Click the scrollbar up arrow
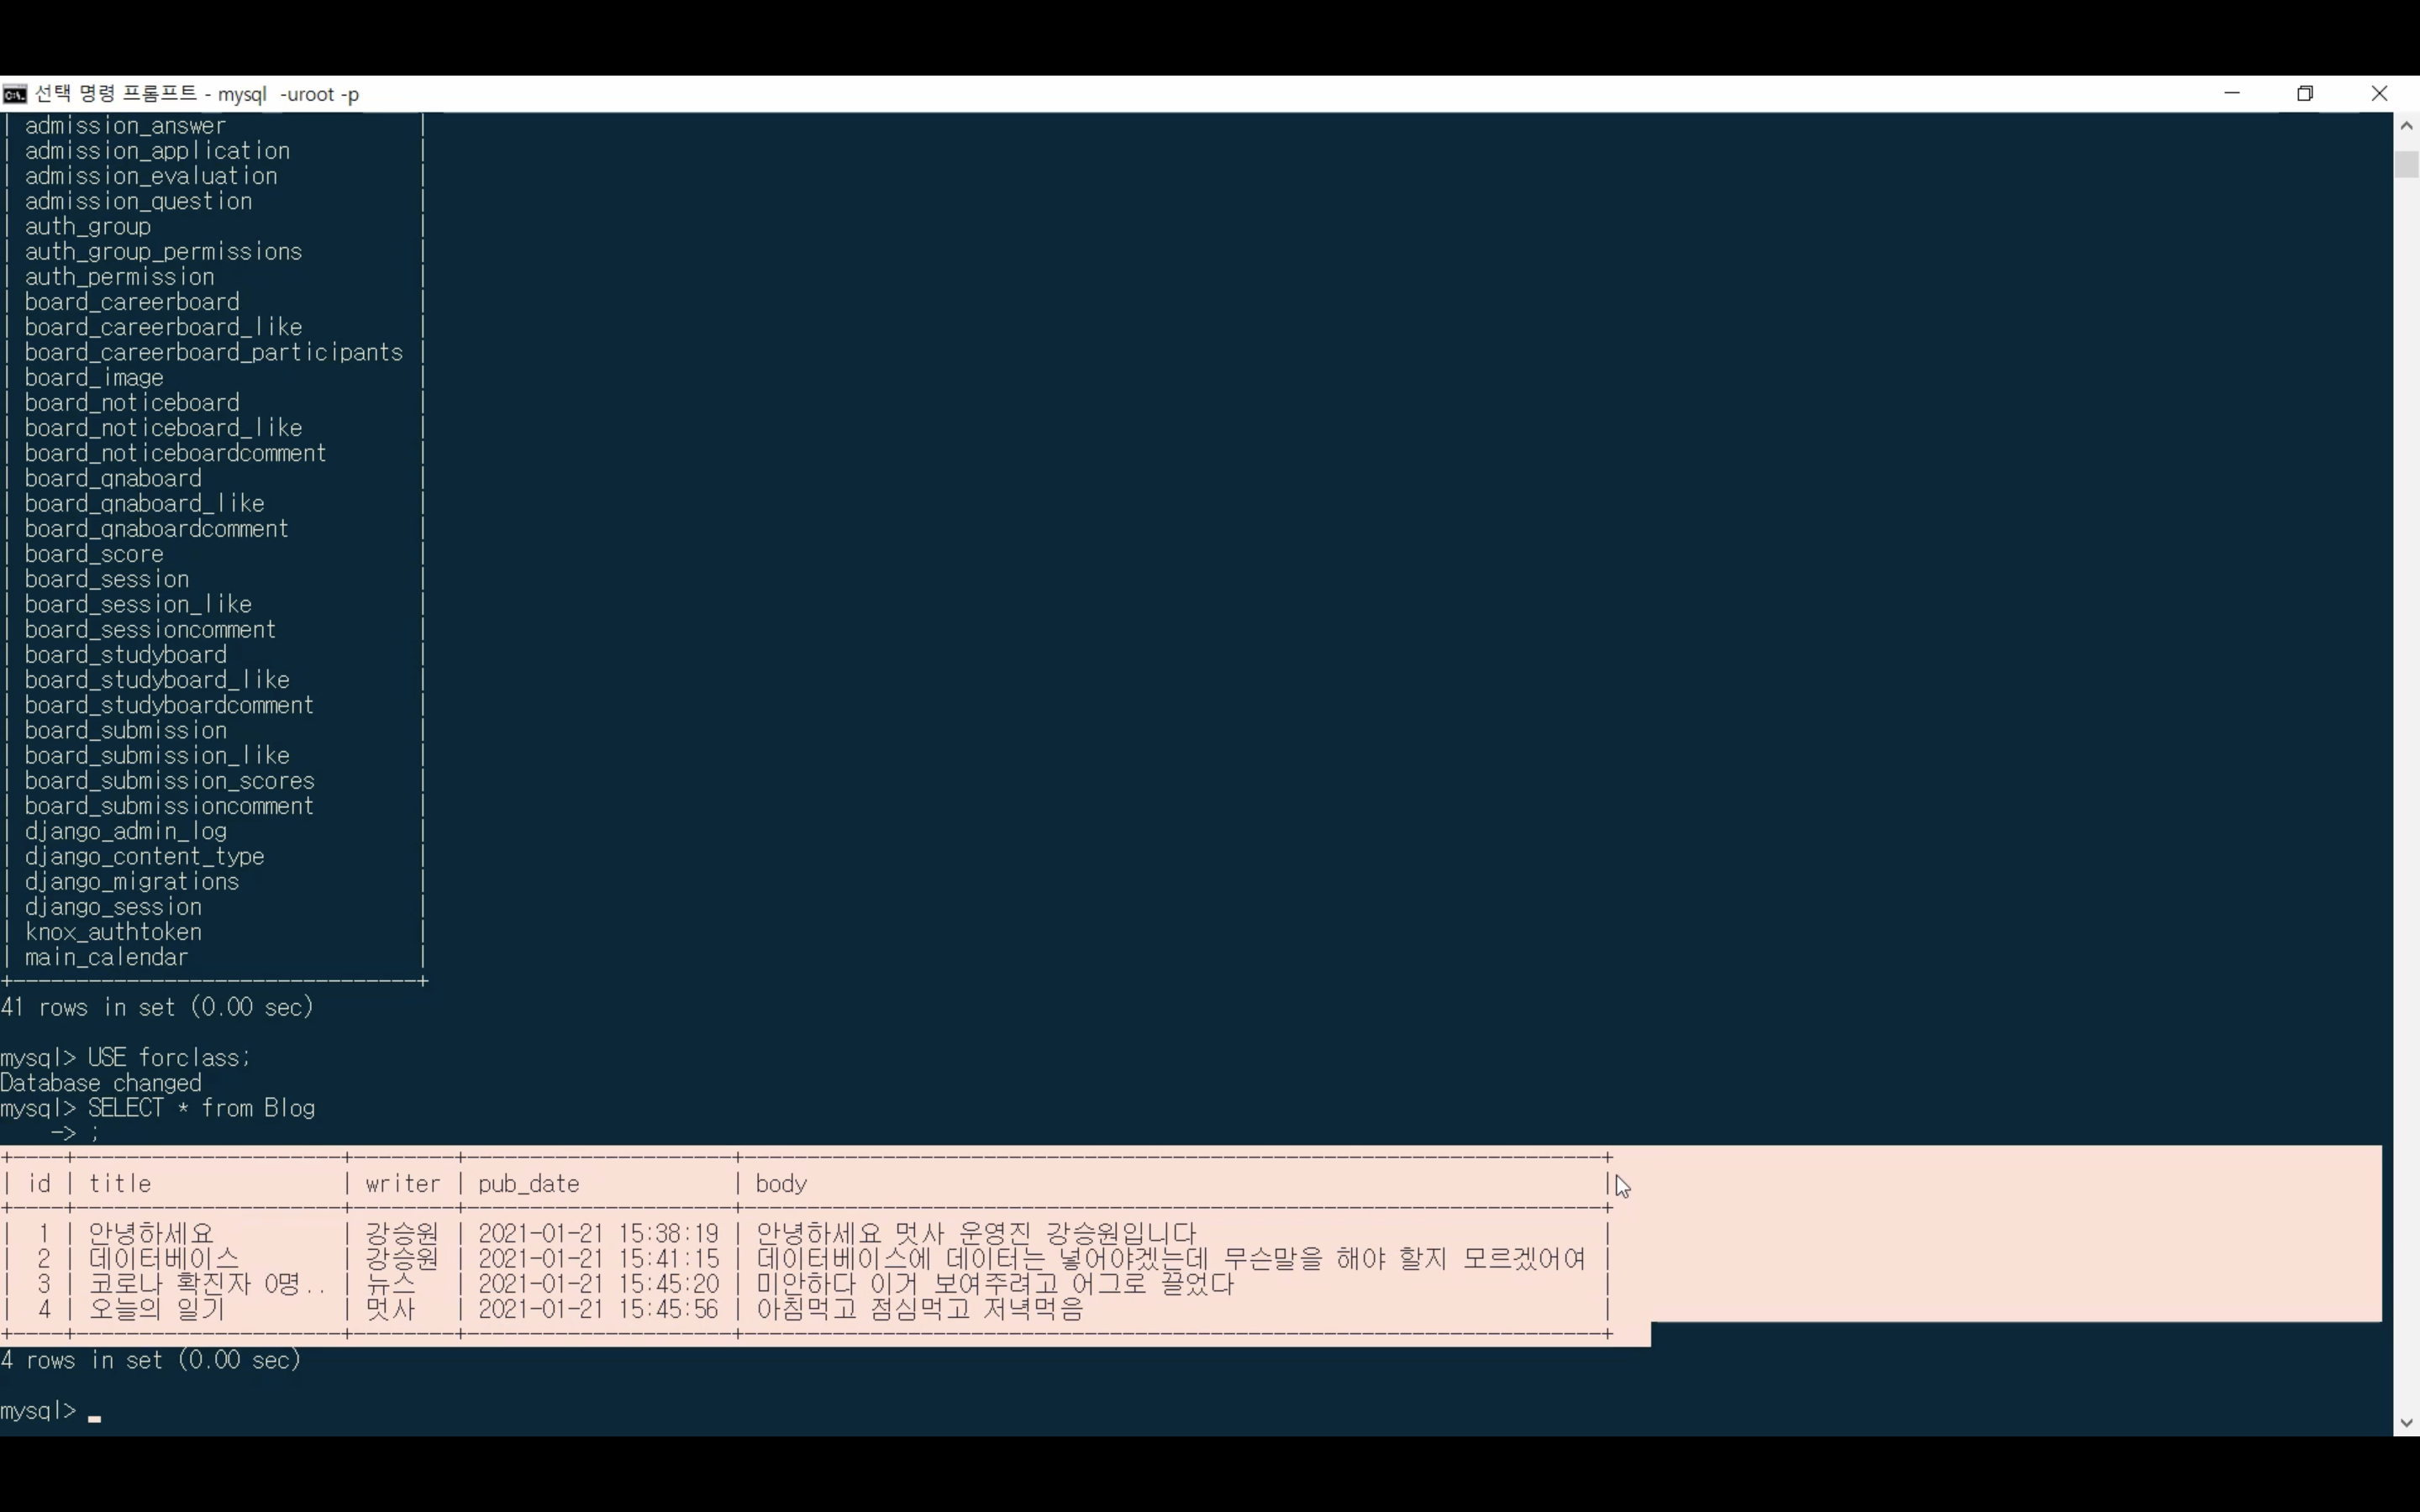Viewport: 2420px width, 1512px height. pyautogui.click(x=2406, y=126)
